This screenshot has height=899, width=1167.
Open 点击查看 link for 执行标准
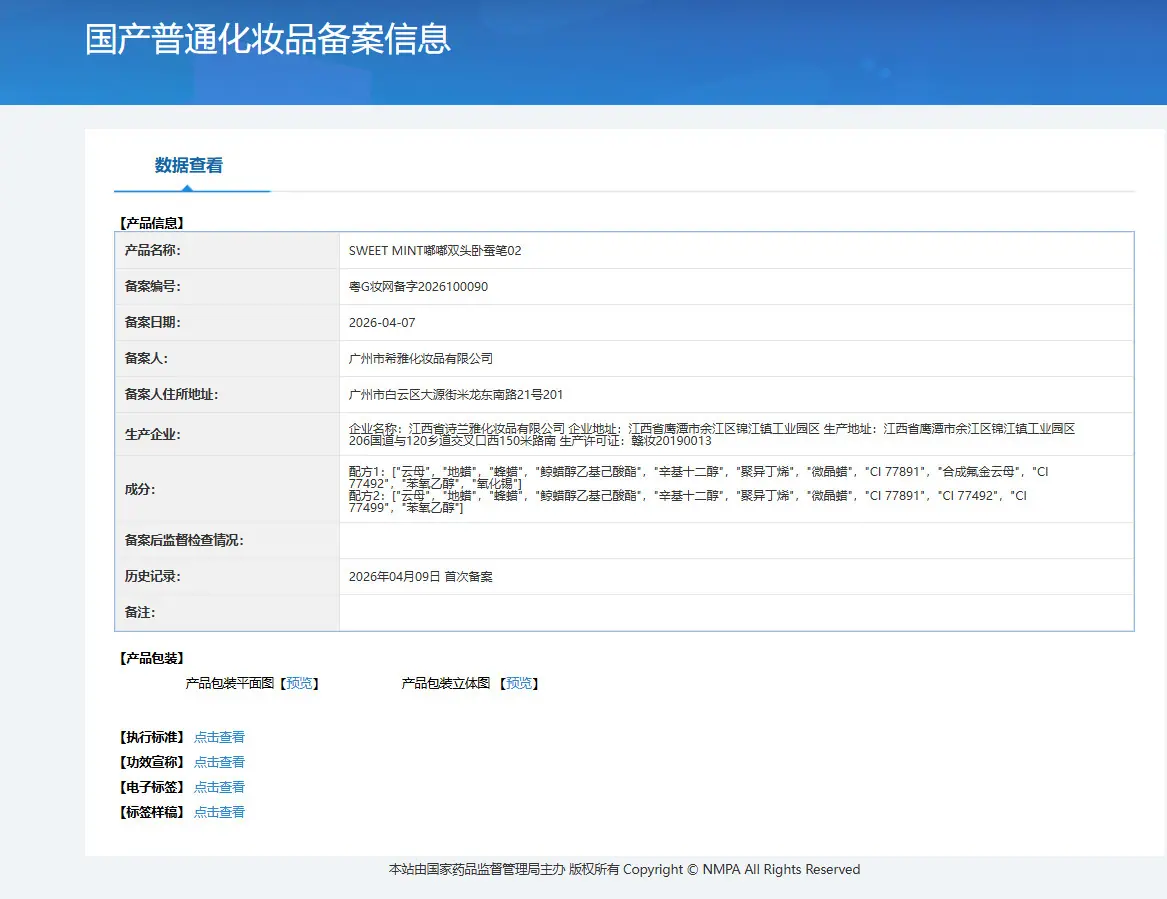point(220,737)
